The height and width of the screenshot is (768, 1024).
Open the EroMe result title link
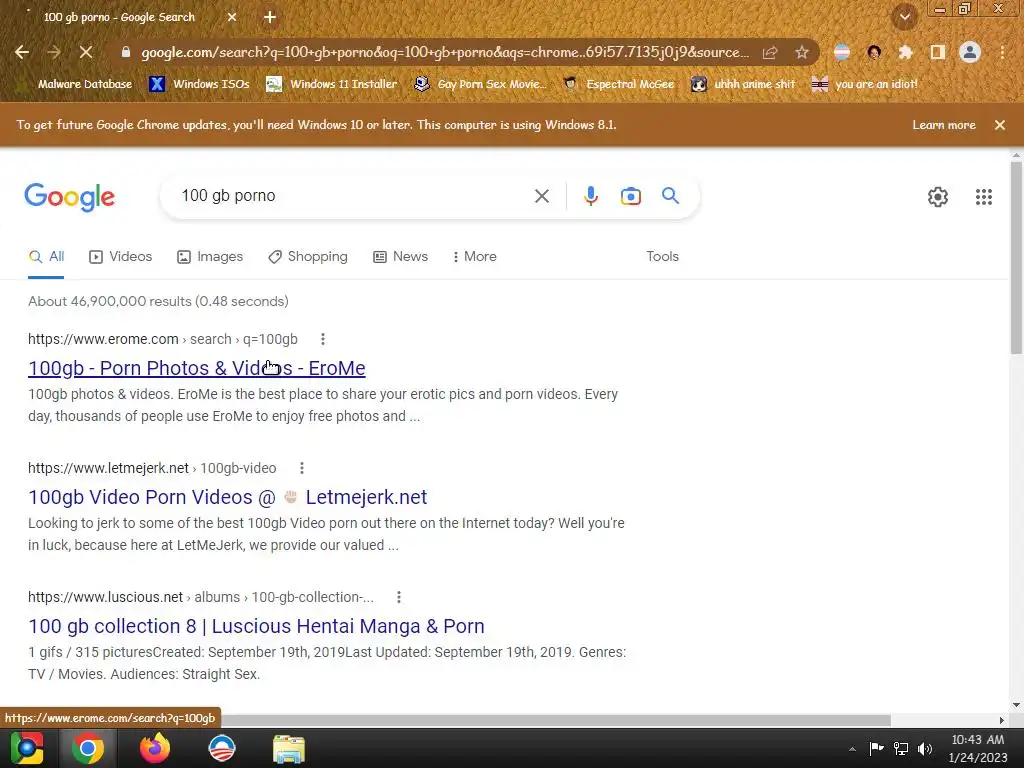point(197,368)
